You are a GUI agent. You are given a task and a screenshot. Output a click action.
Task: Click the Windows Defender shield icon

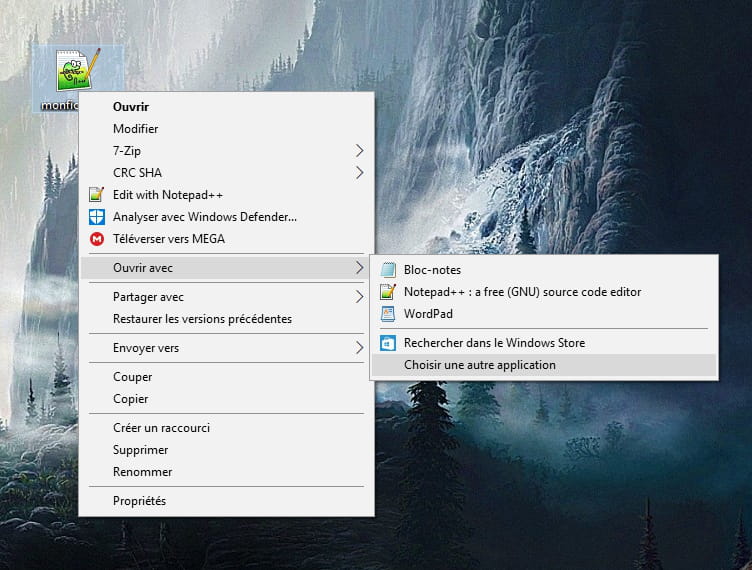(97, 217)
